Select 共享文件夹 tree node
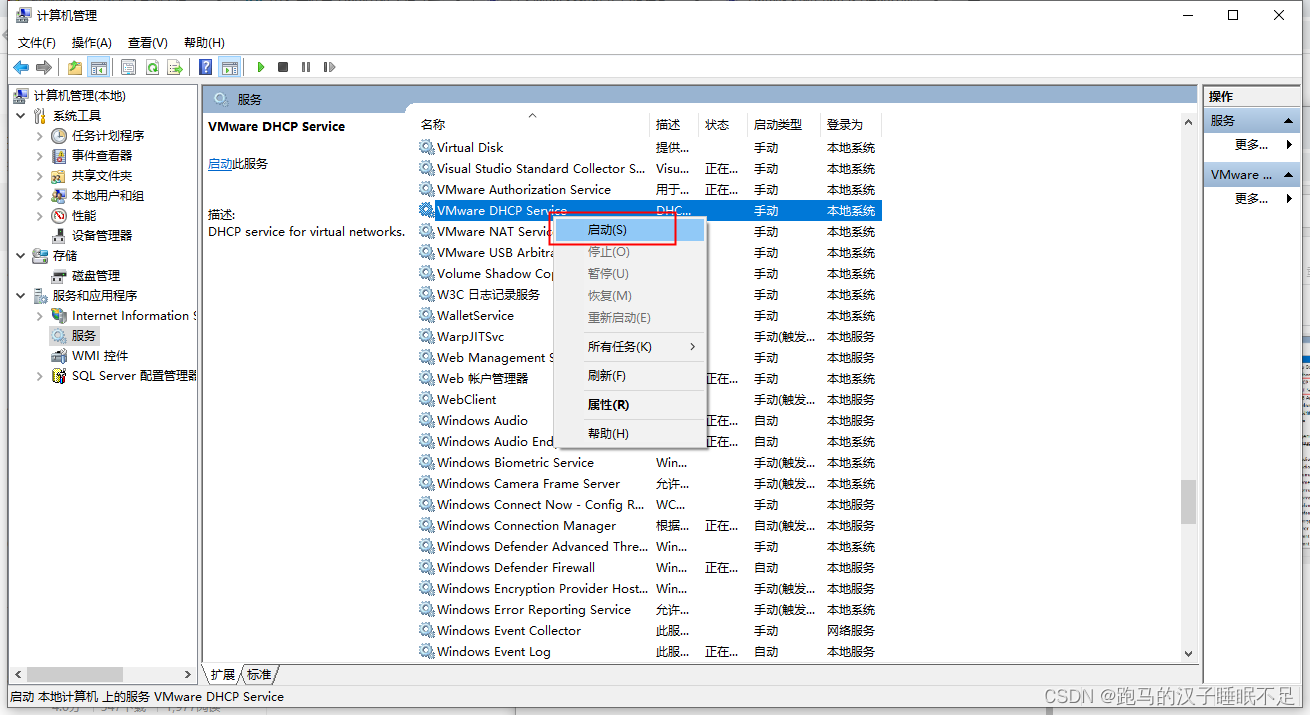The height and width of the screenshot is (715, 1310). (102, 175)
